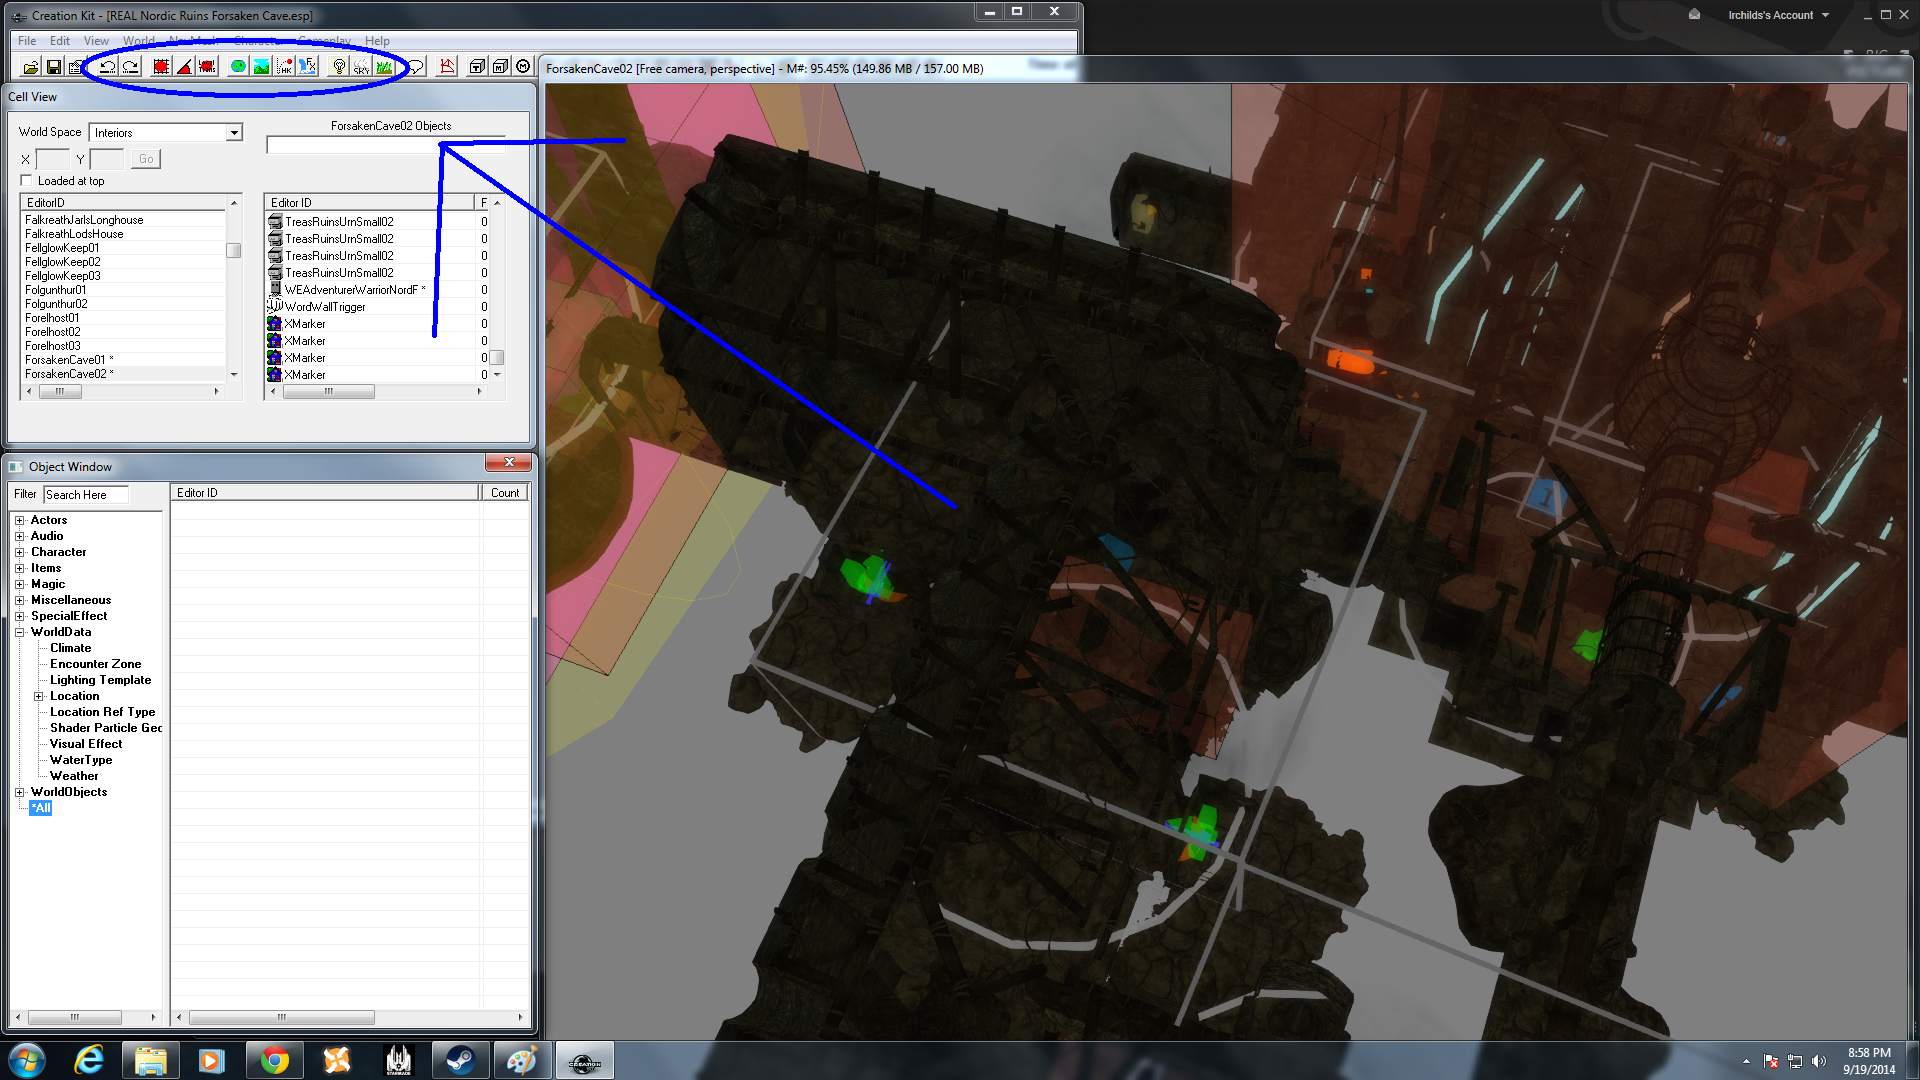Enable the Loaded at top checkbox

point(27,181)
